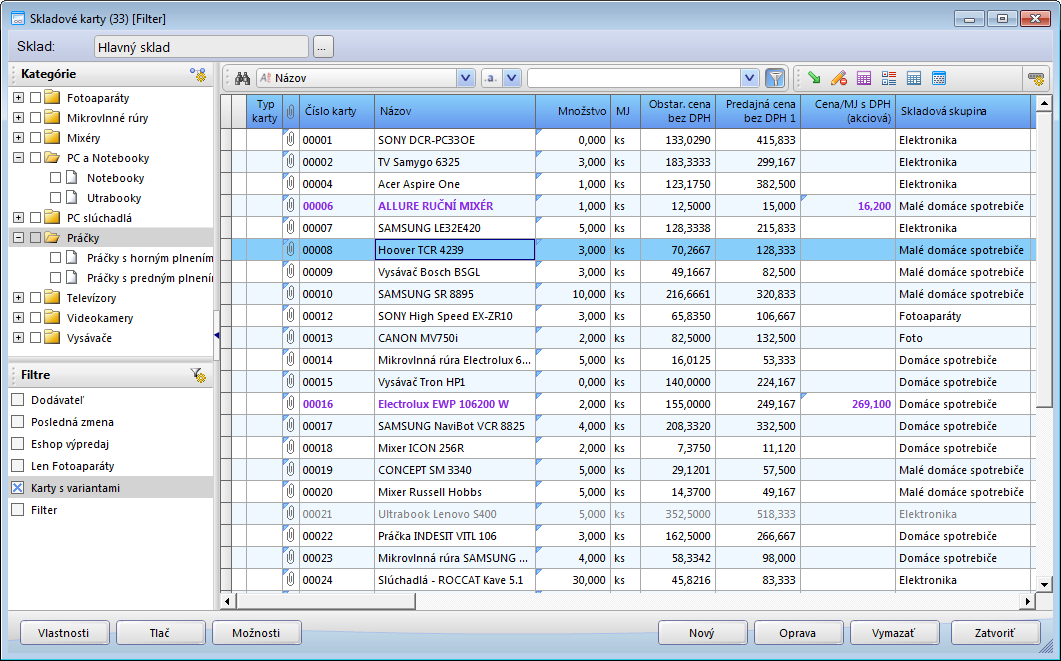Click the Videokamery folder icon

tap(52, 318)
